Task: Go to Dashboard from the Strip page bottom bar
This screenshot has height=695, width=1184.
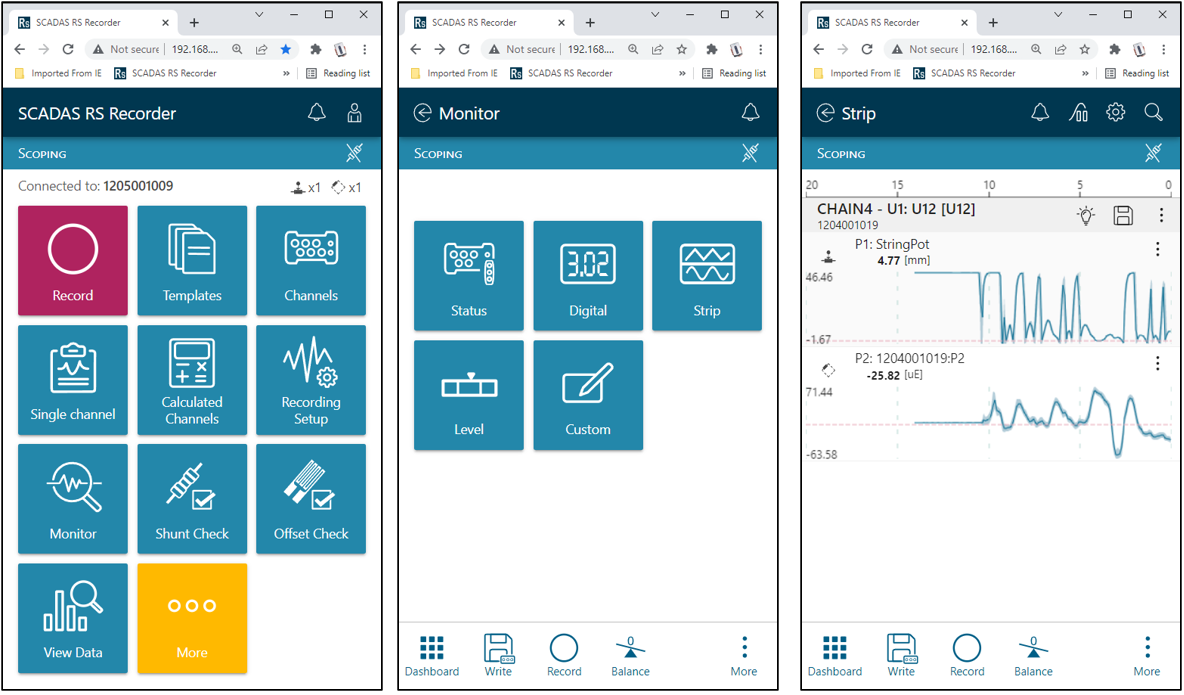Action: point(835,655)
